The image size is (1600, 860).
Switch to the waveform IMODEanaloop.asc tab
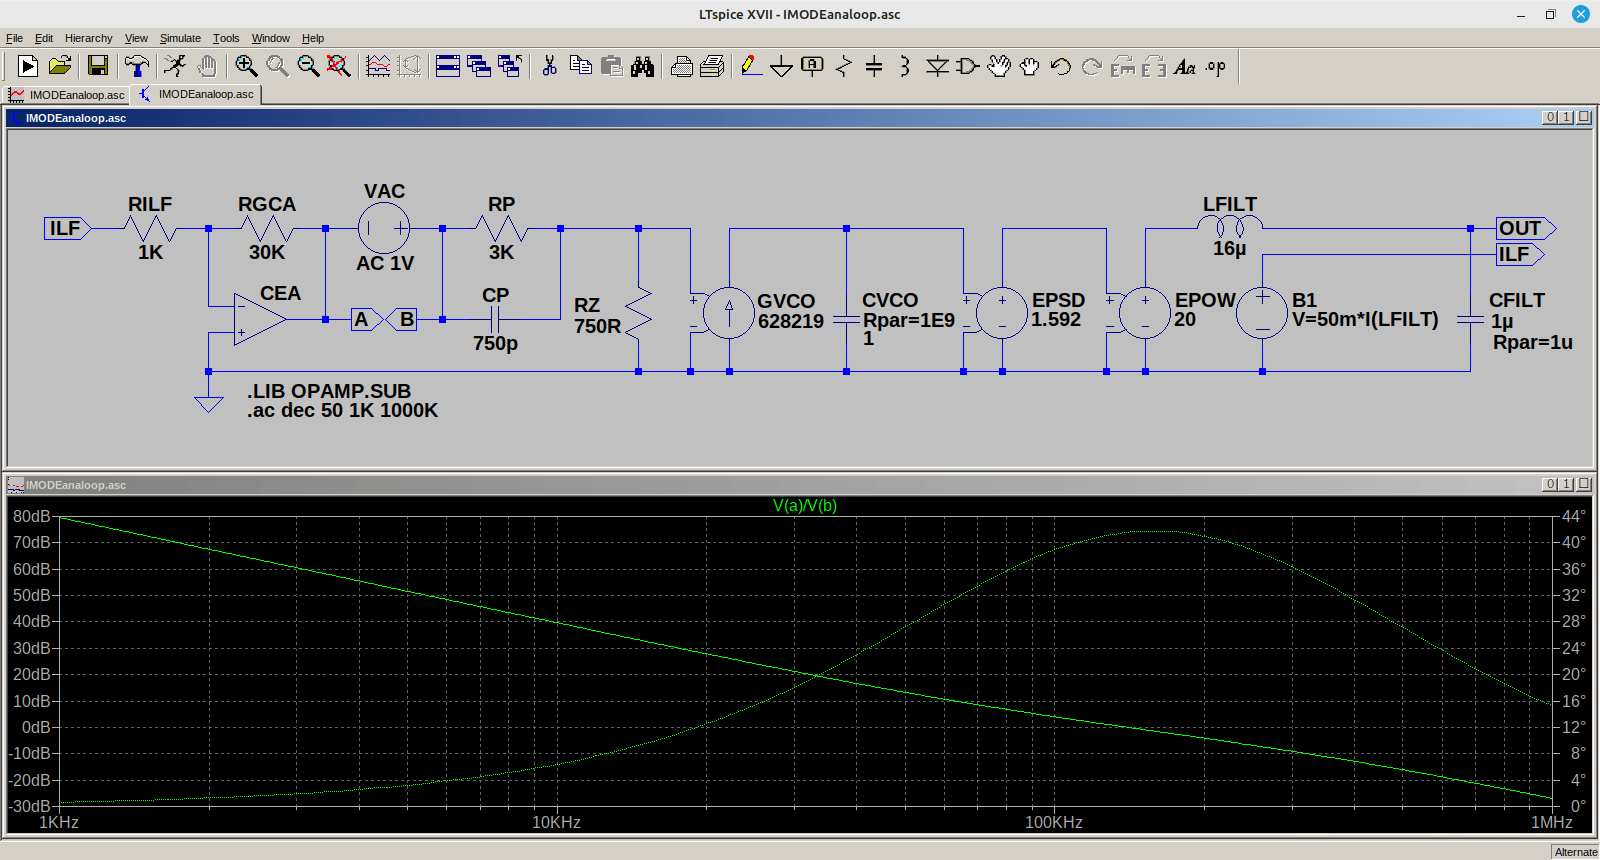(68, 95)
